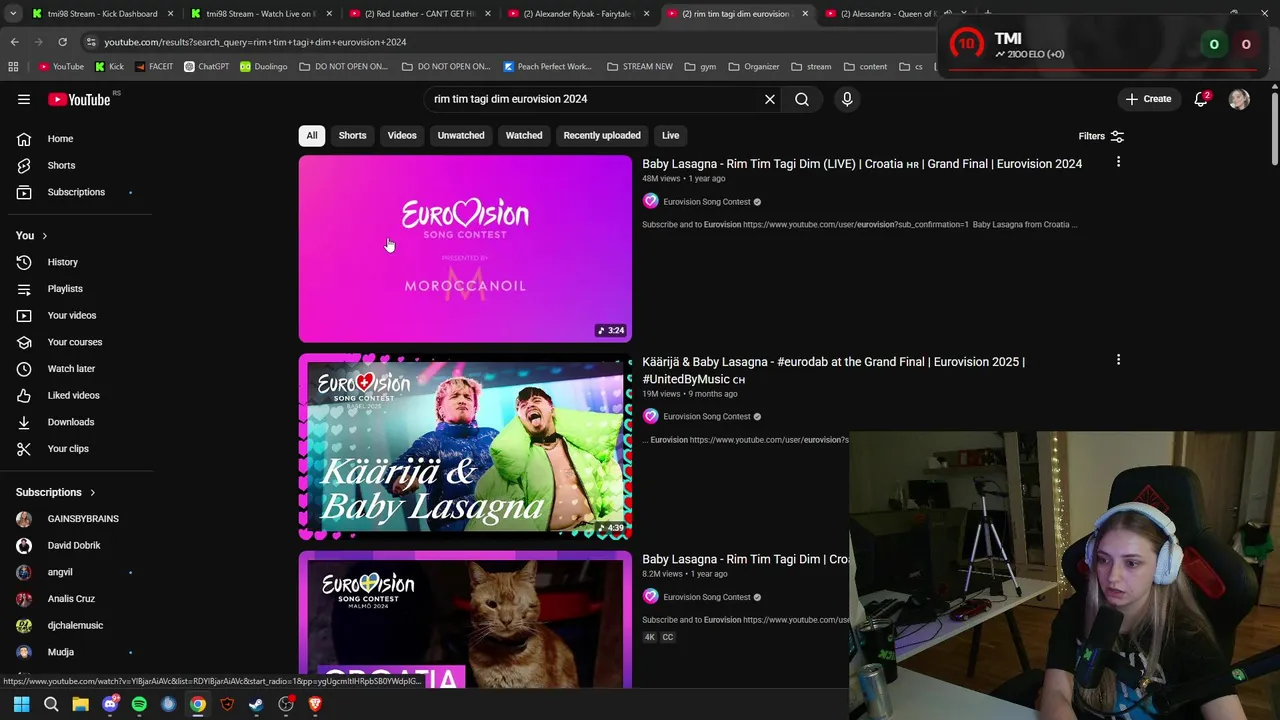The image size is (1280, 720).
Task: Select the Unwatched filter chip
Action: (461, 135)
